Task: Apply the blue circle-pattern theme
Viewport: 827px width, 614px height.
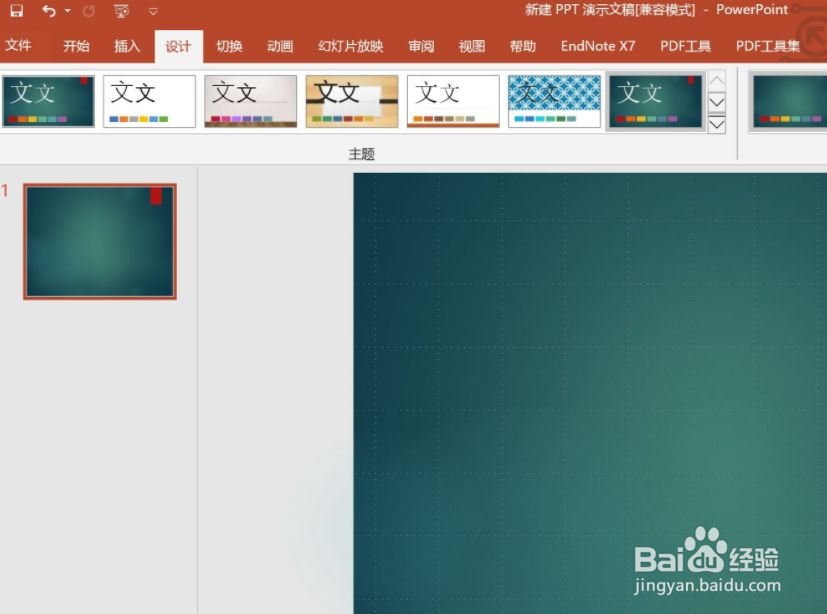Action: pos(554,101)
